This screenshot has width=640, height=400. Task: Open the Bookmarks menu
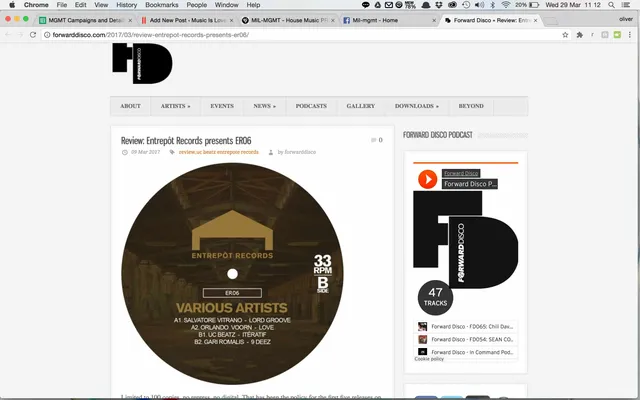(162, 5)
